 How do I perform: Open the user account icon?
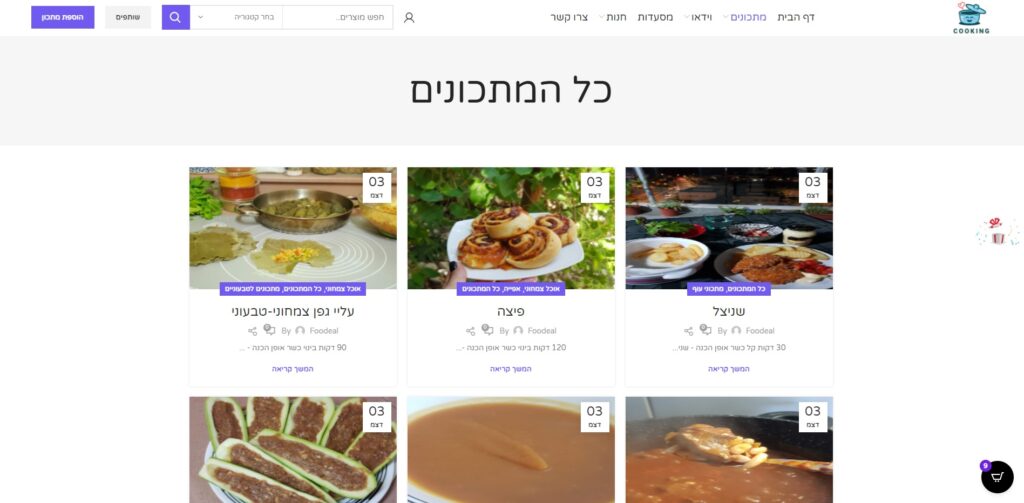coord(409,18)
